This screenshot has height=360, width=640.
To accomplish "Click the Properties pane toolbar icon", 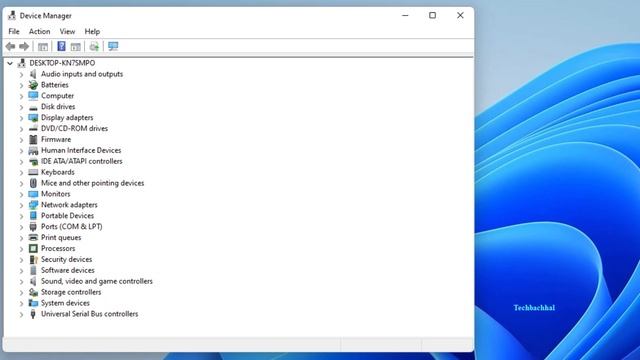I will pyautogui.click(x=76, y=47).
